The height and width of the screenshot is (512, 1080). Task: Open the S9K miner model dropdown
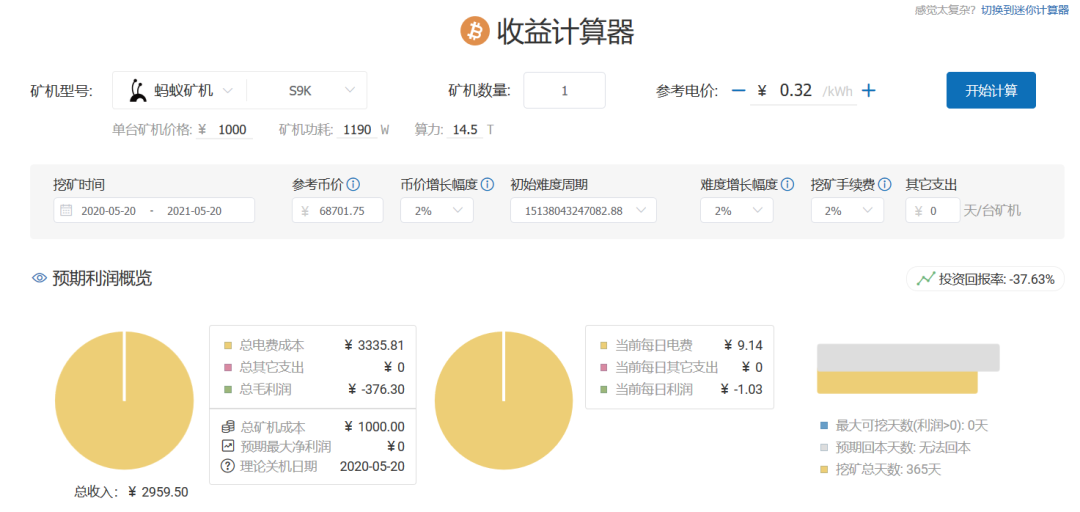pos(307,90)
